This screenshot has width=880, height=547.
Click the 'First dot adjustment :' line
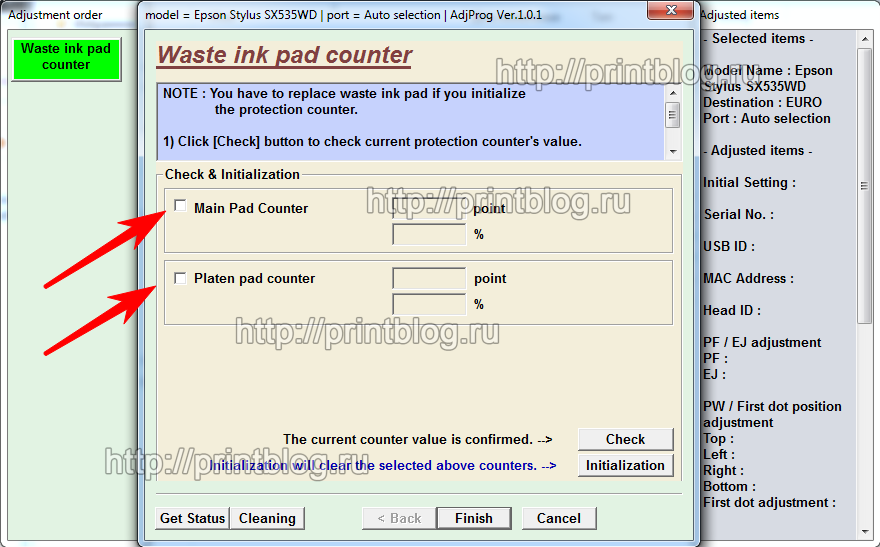pos(769,502)
